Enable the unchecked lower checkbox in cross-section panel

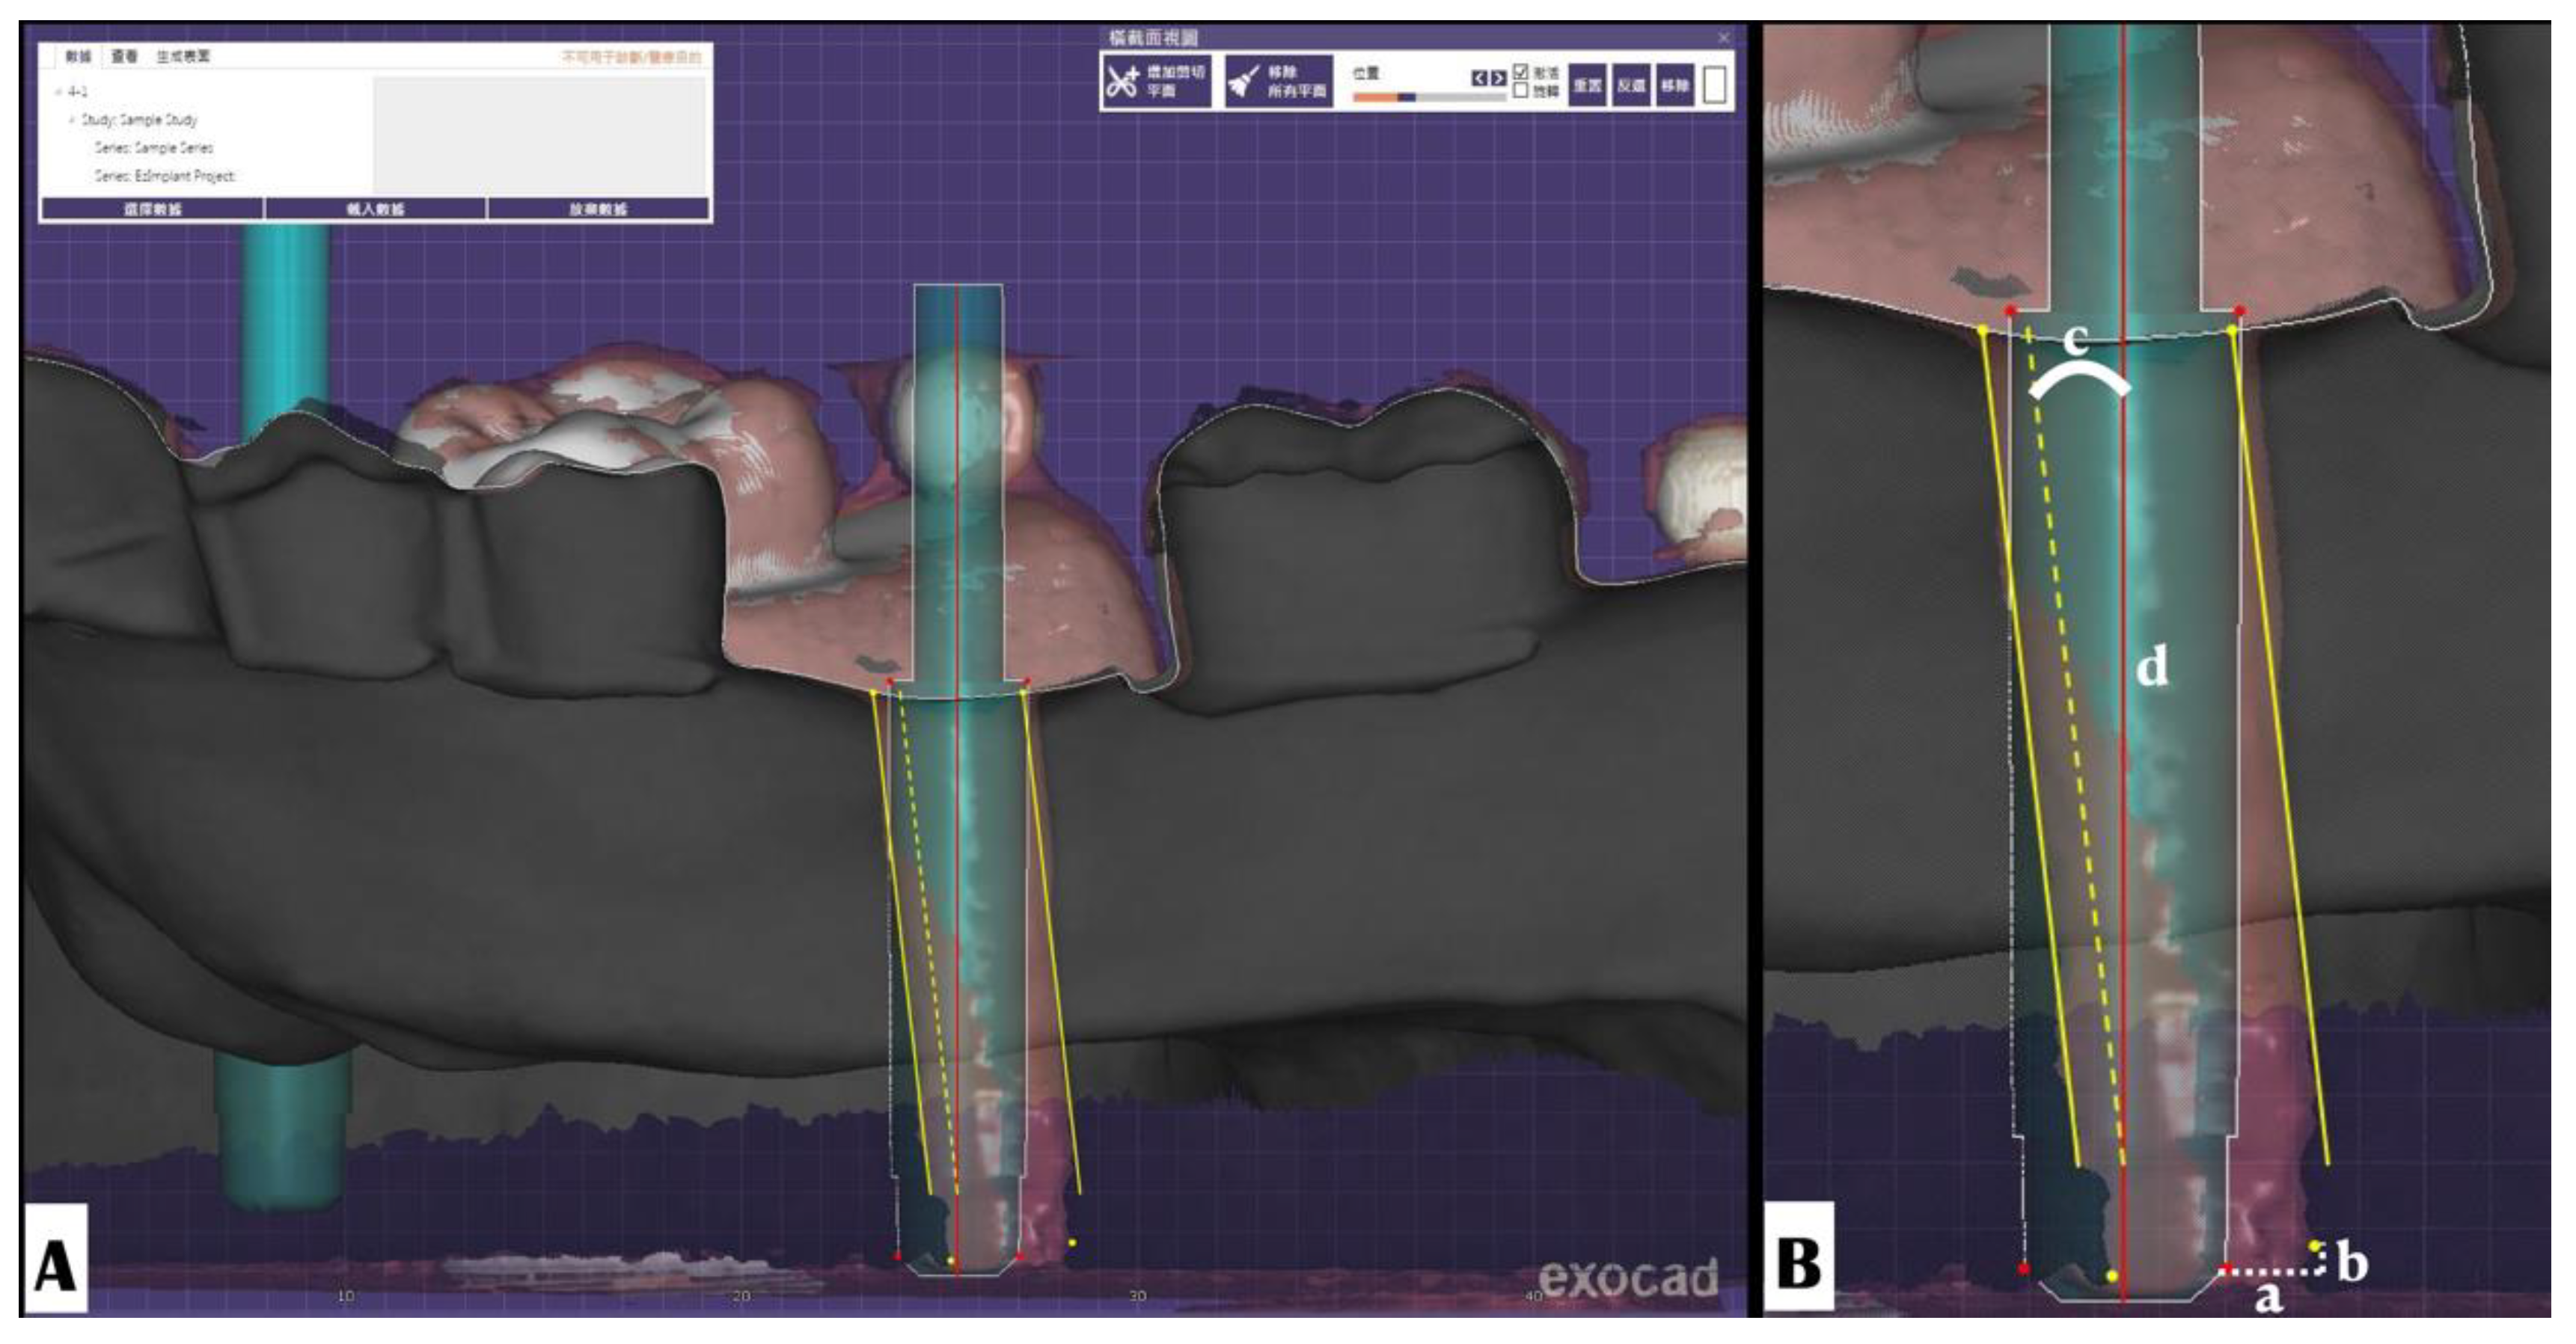tap(1521, 91)
